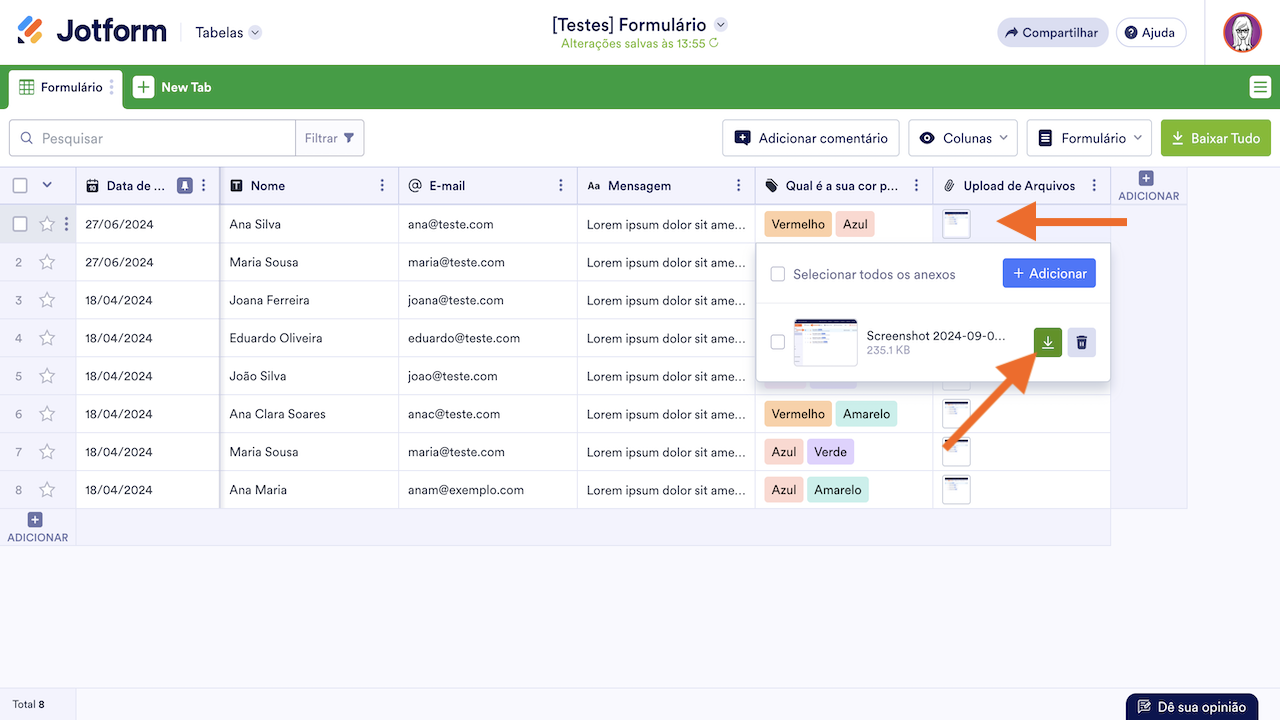Image resolution: width=1280 pixels, height=720 pixels.
Task: Open the Formulário view dropdown
Action: pyautogui.click(x=1089, y=138)
